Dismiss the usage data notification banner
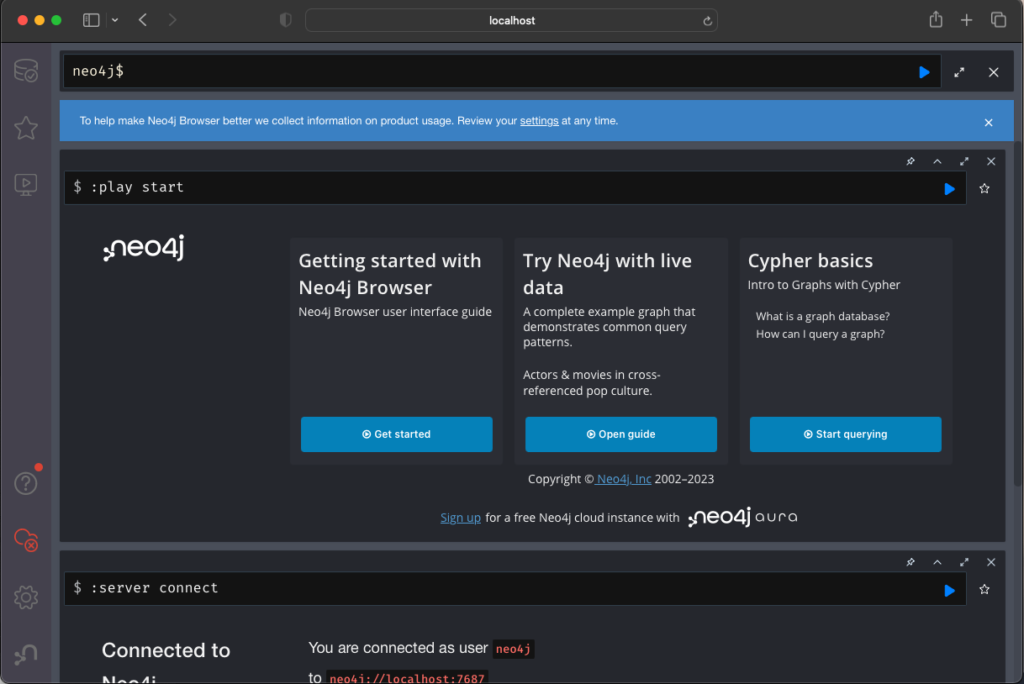Screen dimensions: 1024x684 coord(989,122)
